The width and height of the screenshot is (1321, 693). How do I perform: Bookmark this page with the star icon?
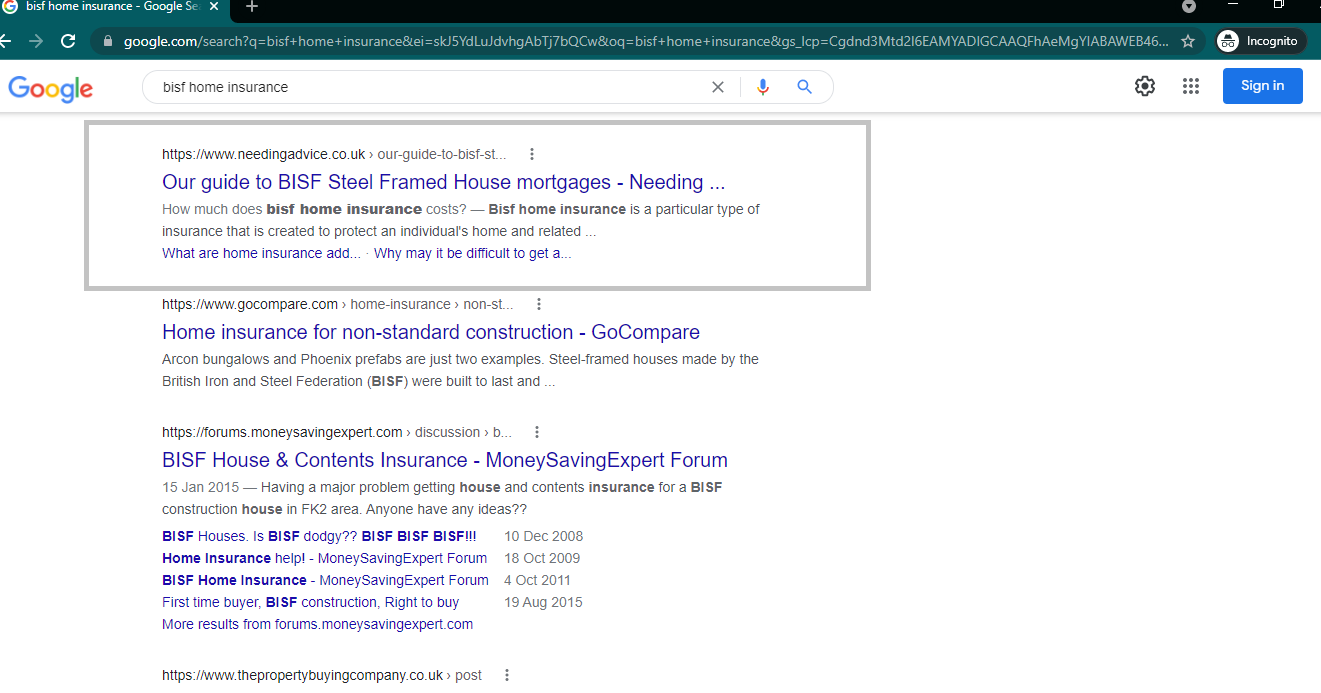(x=1188, y=41)
